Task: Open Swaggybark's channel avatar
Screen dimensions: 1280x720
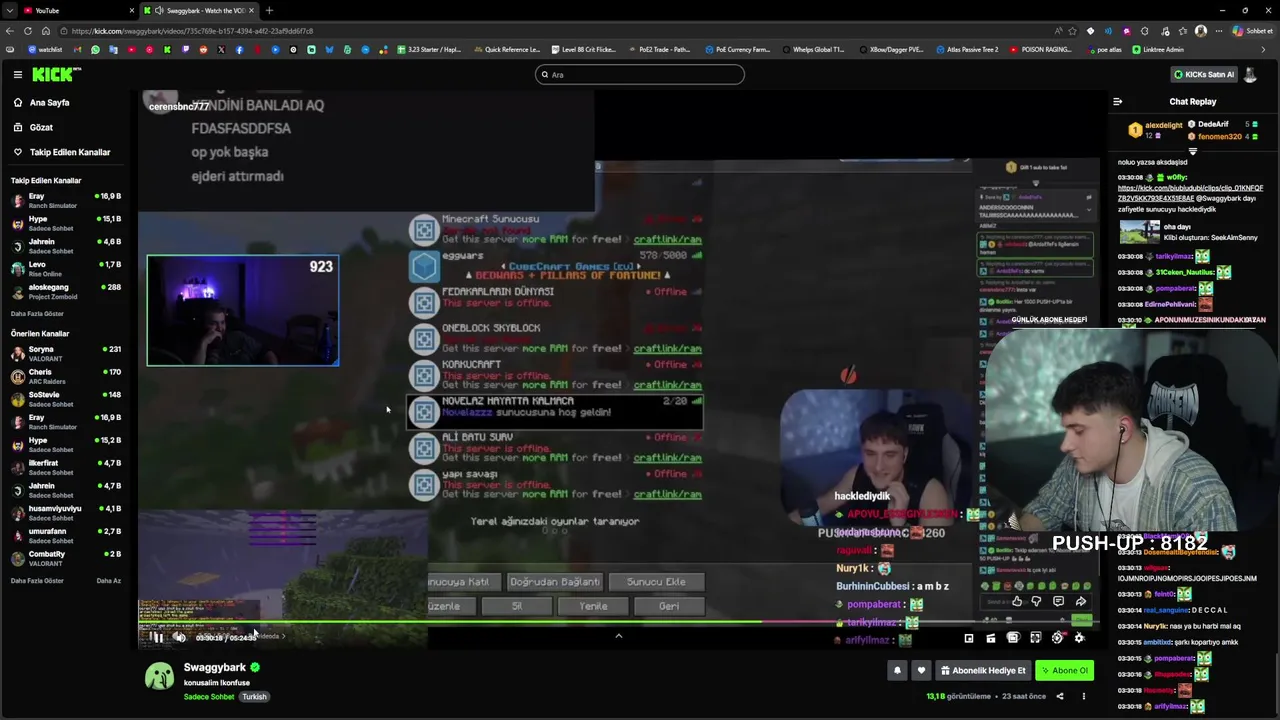Action: pos(159,677)
